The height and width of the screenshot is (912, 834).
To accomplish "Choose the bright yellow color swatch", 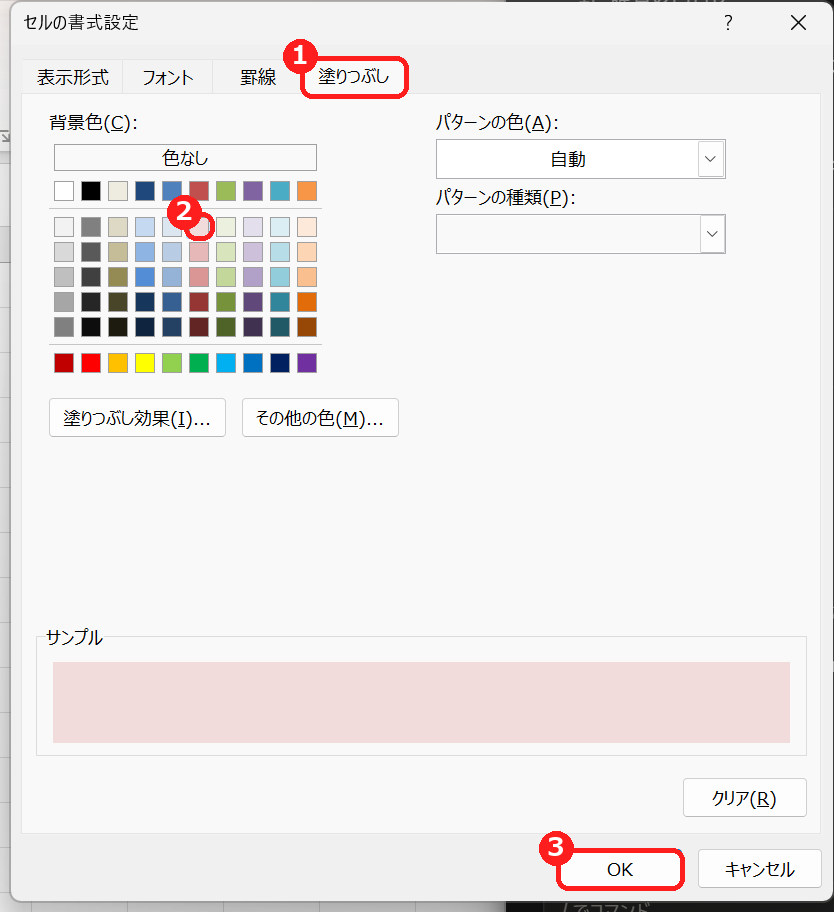I will [145, 363].
